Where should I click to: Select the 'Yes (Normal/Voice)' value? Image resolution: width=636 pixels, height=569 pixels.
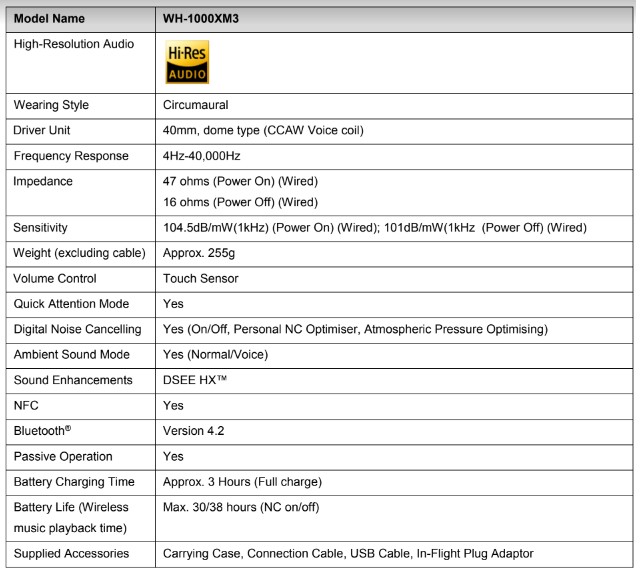[x=215, y=354]
